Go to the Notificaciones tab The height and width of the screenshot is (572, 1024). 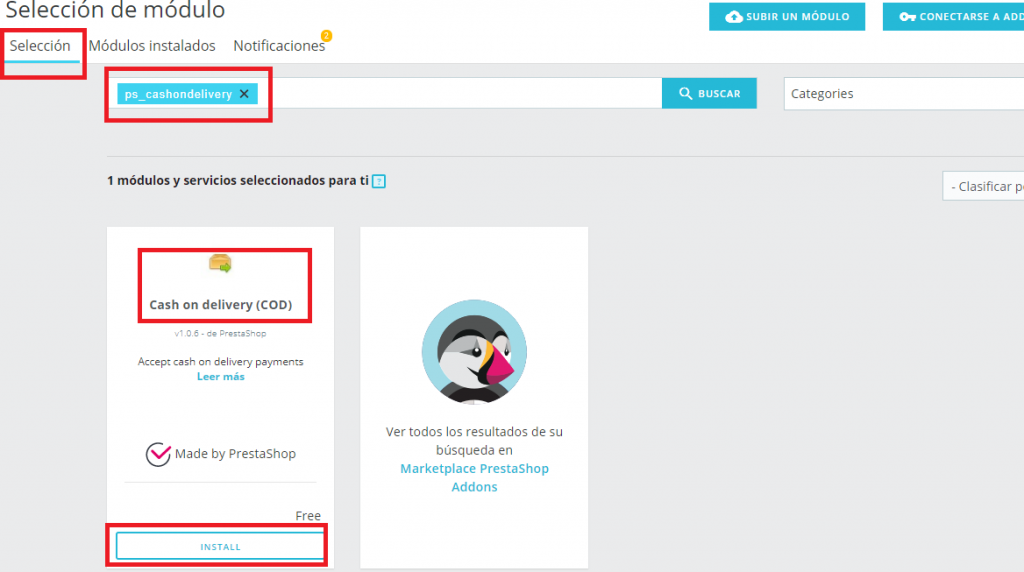tap(278, 46)
